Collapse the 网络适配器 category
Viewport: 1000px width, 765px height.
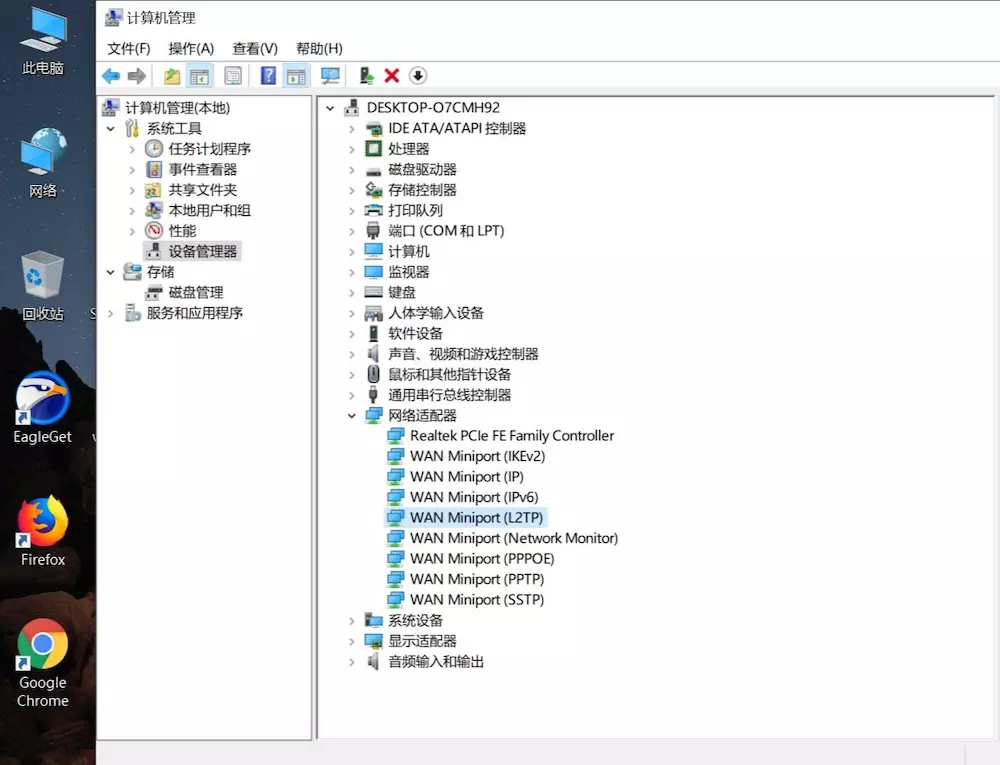[x=351, y=415]
